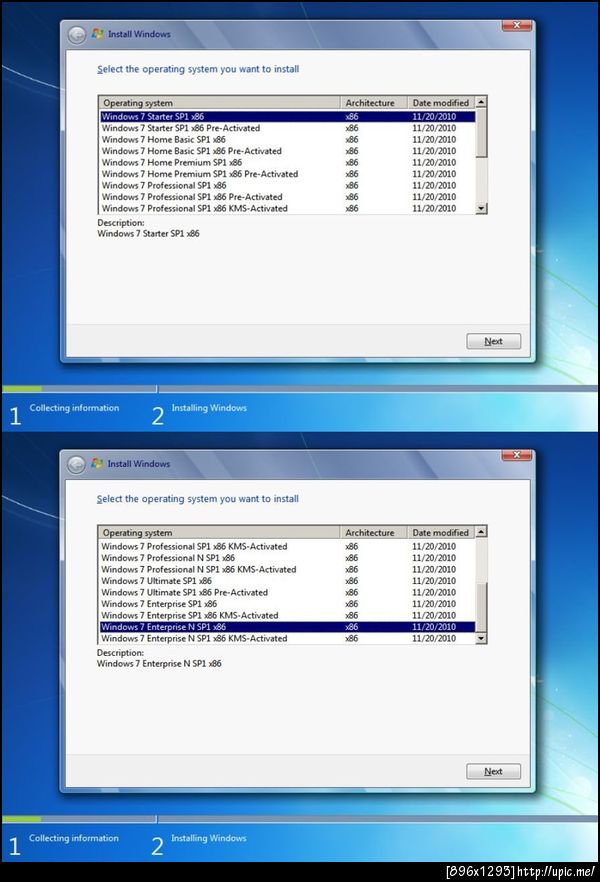The image size is (600, 882).
Task: Sort by Date modified column in lower list
Action: 441,533
